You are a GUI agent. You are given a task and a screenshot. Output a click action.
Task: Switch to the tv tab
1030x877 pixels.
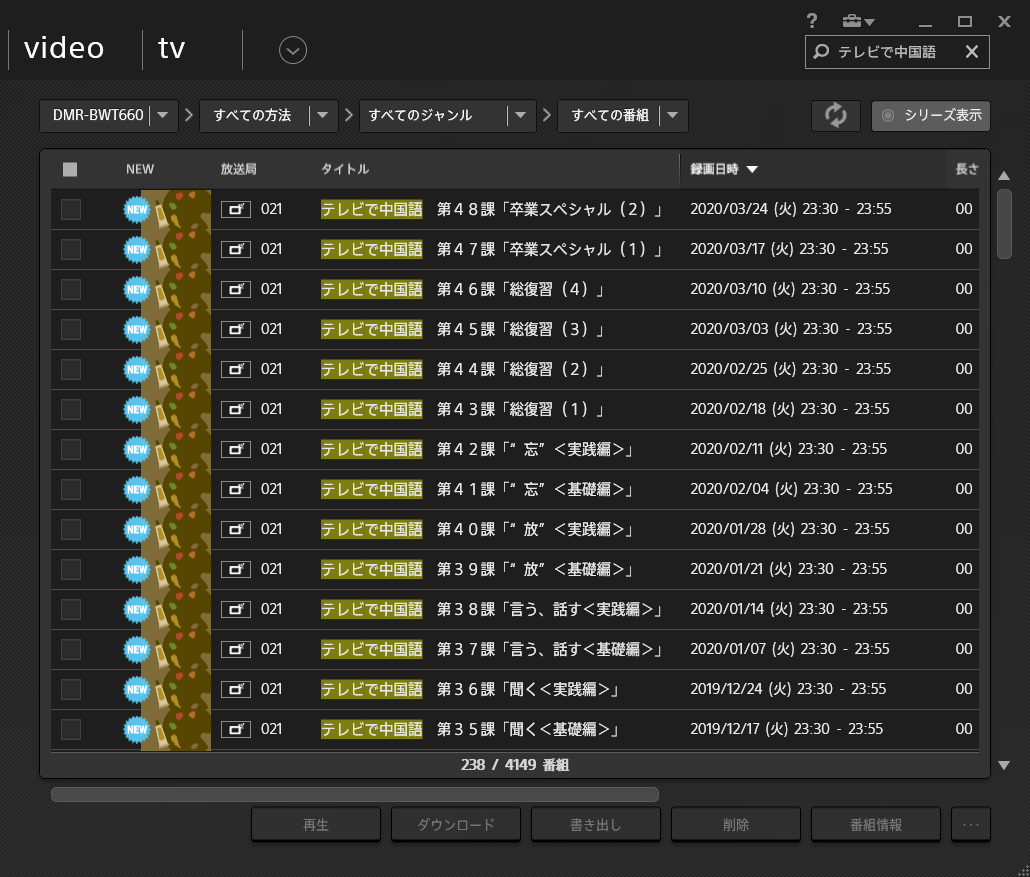(x=172, y=48)
